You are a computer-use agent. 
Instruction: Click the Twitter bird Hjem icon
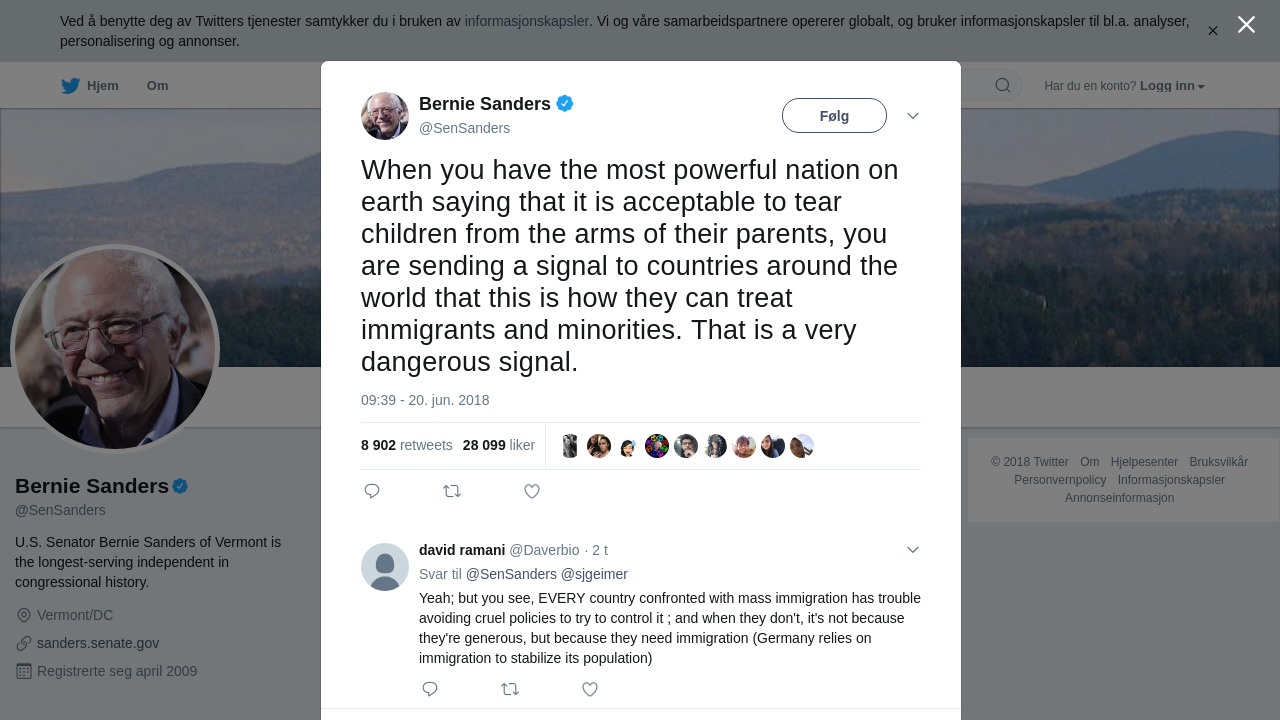tap(71, 86)
